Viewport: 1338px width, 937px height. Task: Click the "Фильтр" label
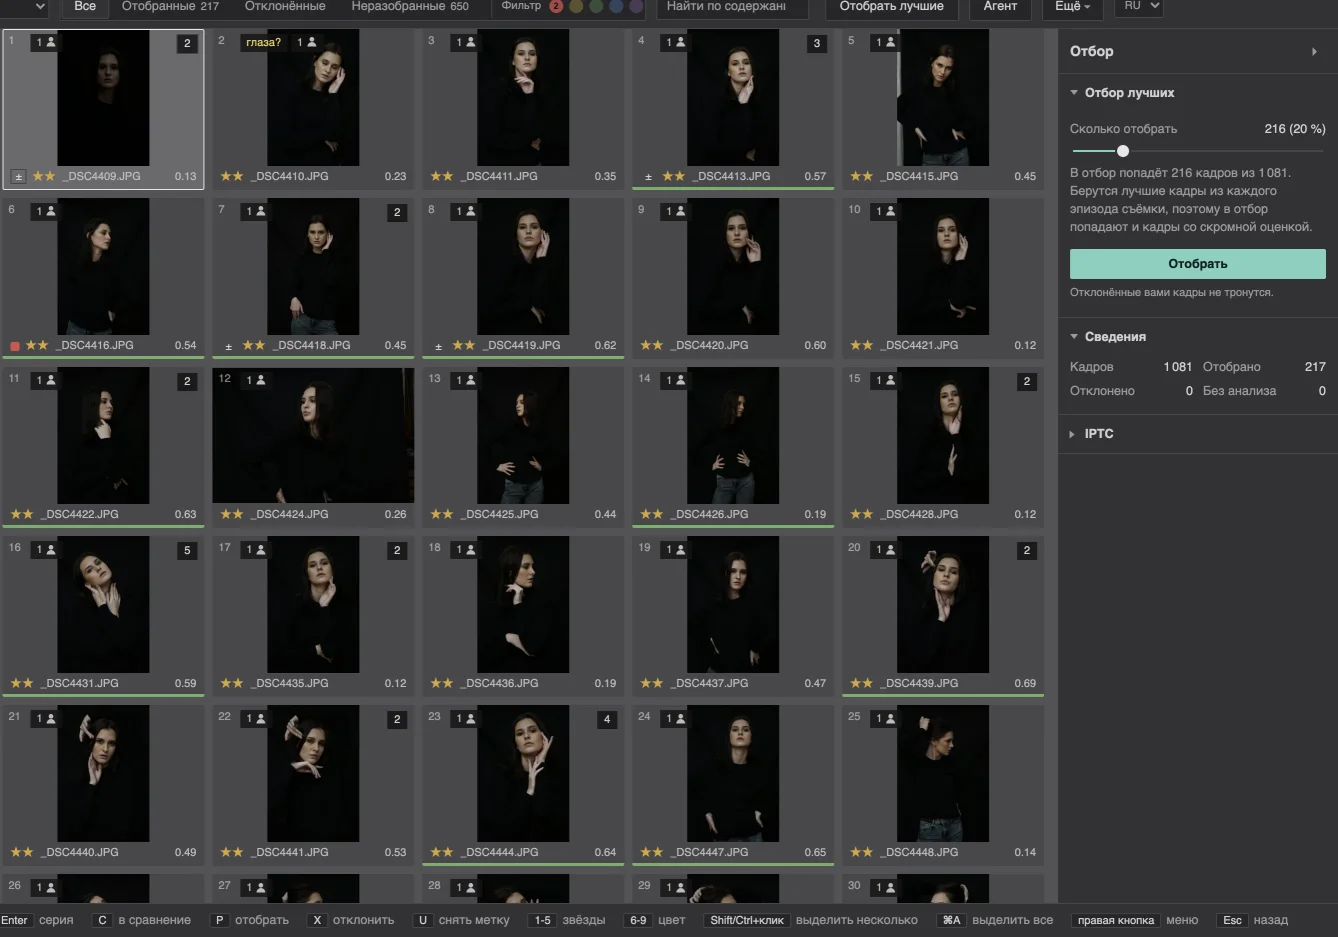pyautogui.click(x=521, y=6)
